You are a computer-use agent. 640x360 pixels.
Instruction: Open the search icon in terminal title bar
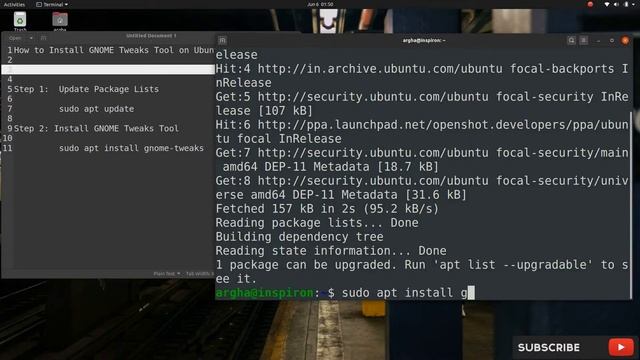point(571,40)
